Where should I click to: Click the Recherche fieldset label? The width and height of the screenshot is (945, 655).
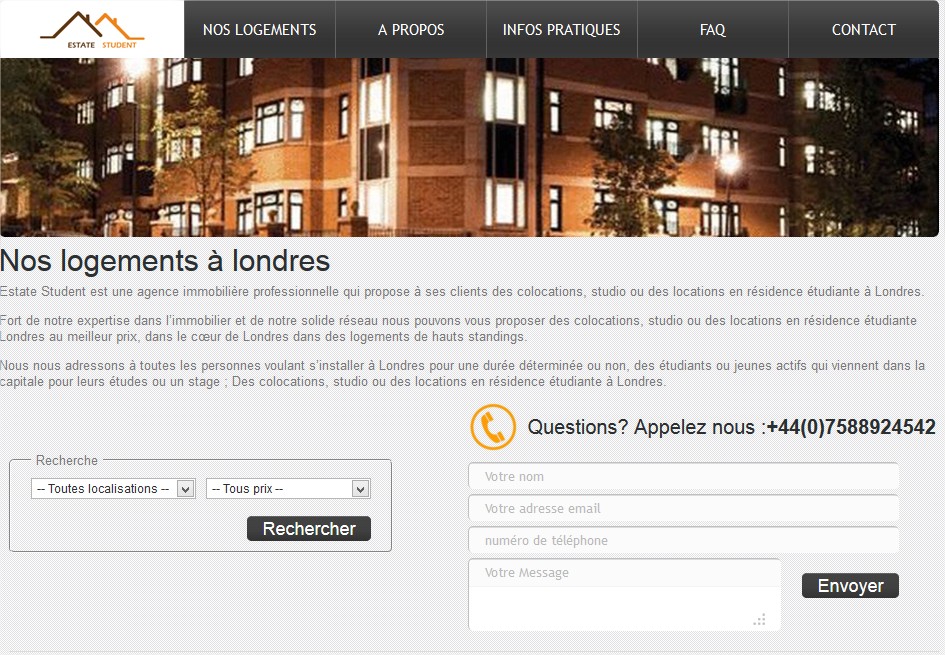(x=66, y=461)
